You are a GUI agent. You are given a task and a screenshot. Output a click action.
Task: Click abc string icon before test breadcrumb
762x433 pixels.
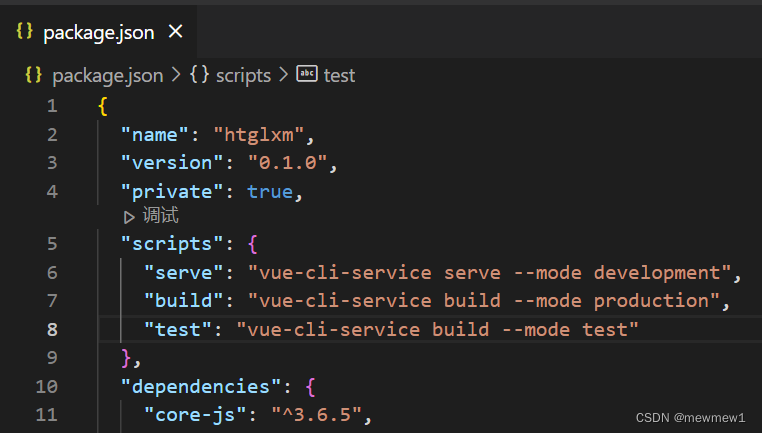coord(307,74)
